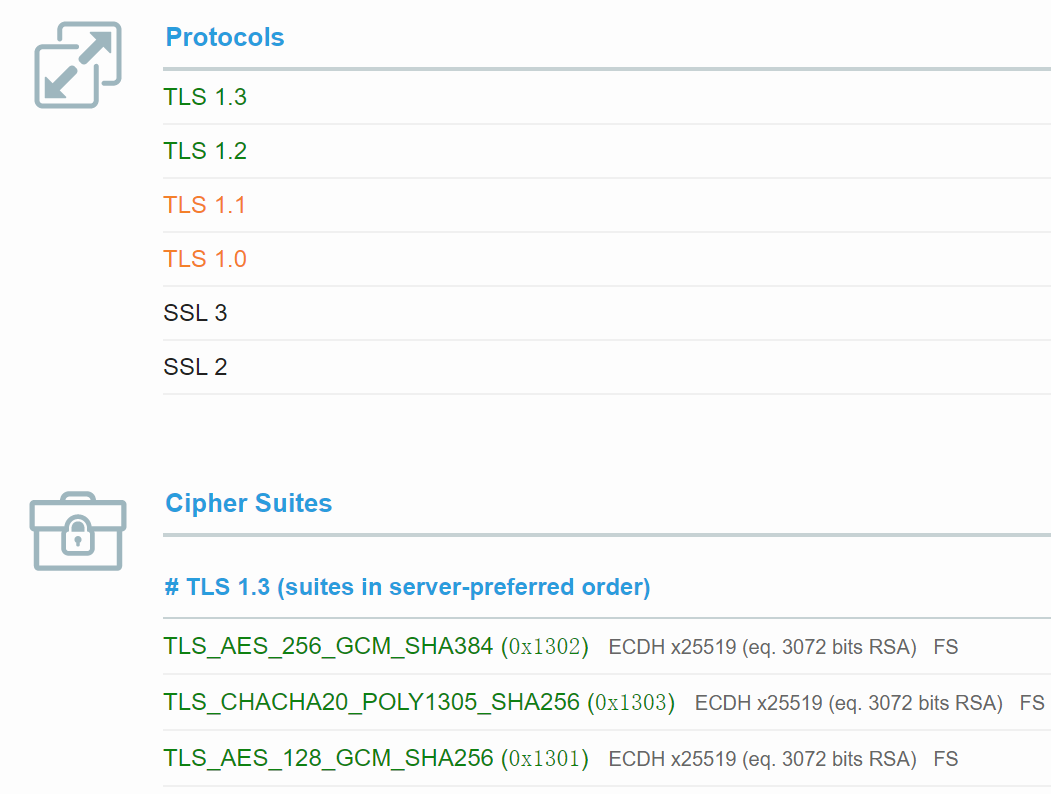Screen dimensions: 1051x794
Task: Click the orange TLS 1.0 protocol entry
Action: coord(205,260)
